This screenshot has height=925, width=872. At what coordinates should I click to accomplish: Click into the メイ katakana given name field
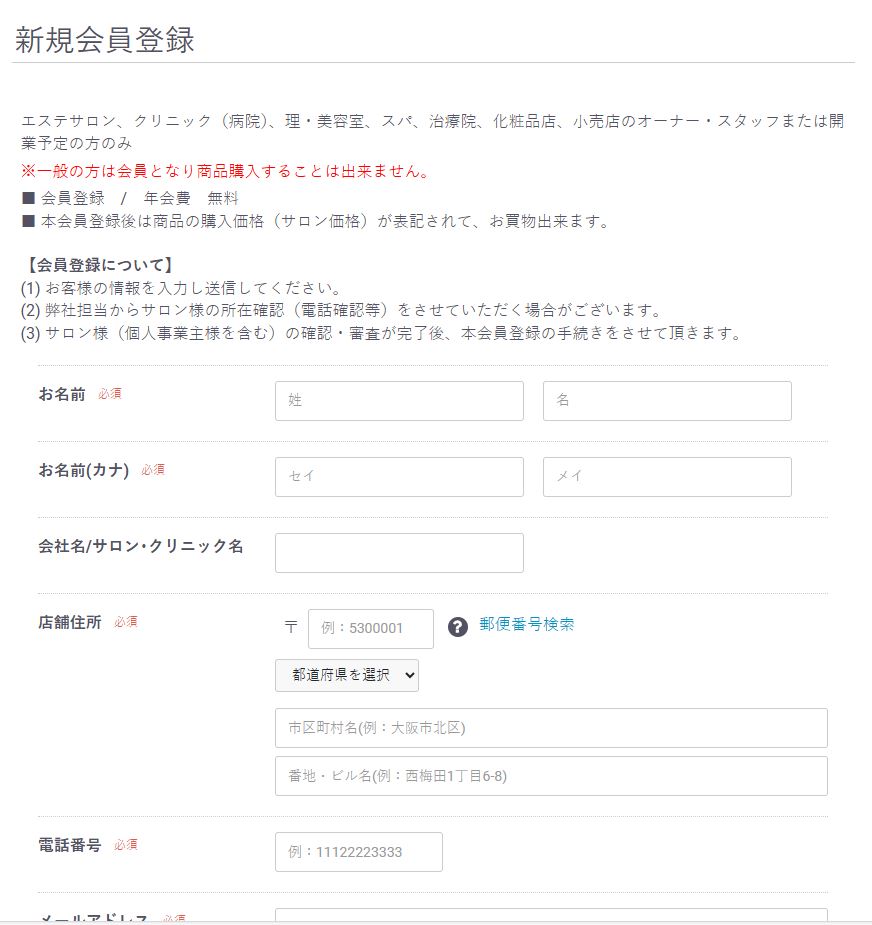[x=667, y=477]
